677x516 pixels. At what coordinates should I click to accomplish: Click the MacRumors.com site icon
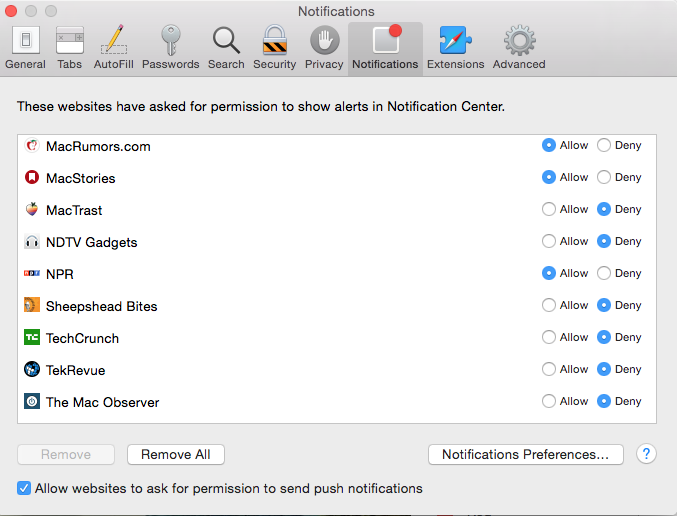[32, 146]
